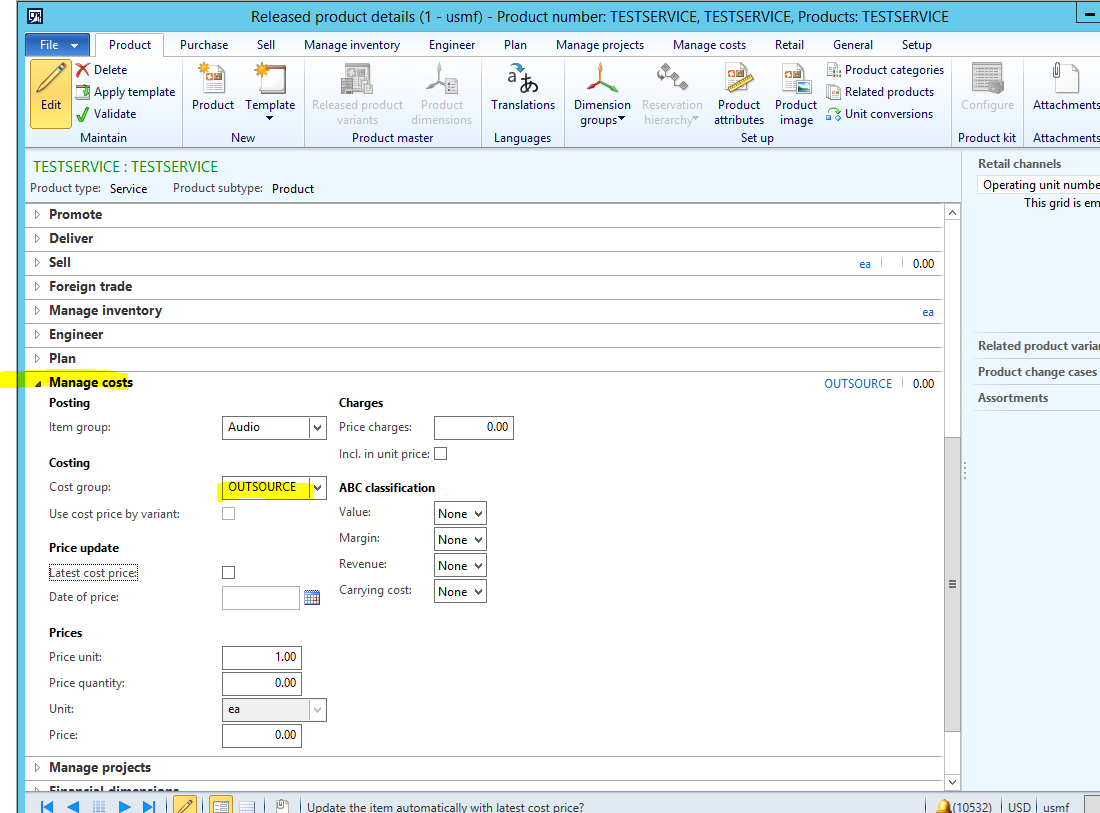
Task: Open the Date of price calendar icon
Action: (x=312, y=598)
